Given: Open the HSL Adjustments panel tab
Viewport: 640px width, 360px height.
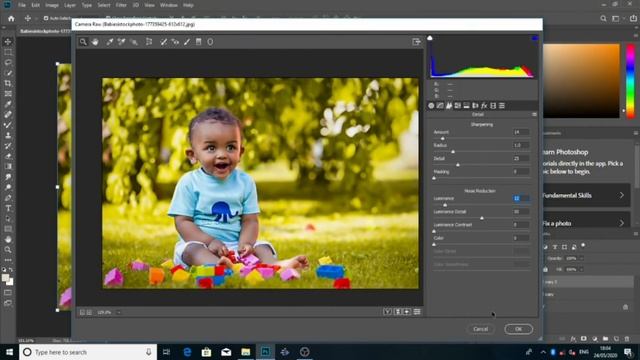Looking at the screenshot, I should tap(458, 106).
